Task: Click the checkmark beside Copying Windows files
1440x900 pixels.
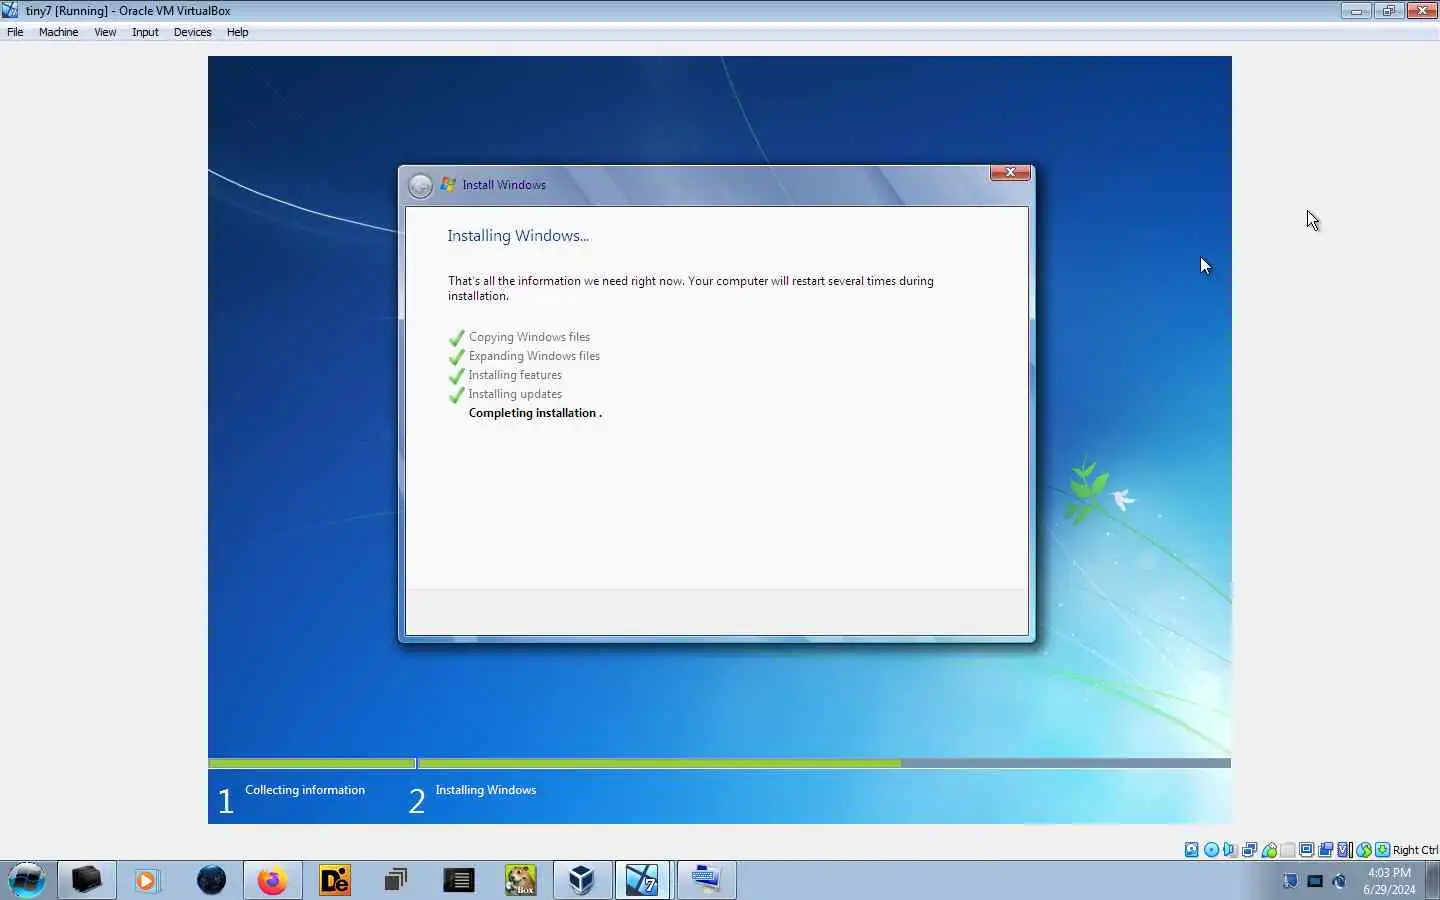Action: [x=457, y=337]
